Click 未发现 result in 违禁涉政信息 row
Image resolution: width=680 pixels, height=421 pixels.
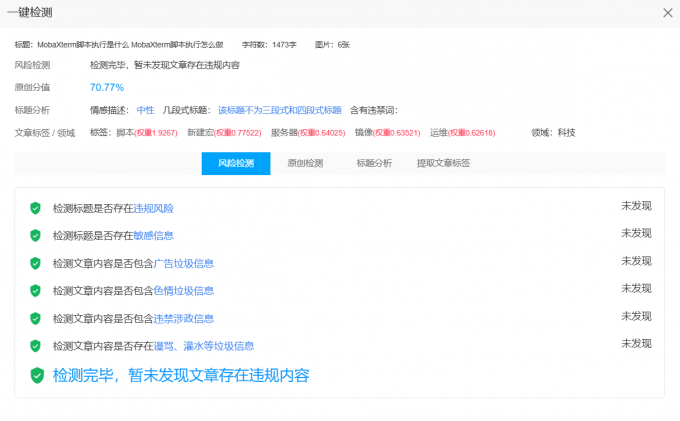636,316
